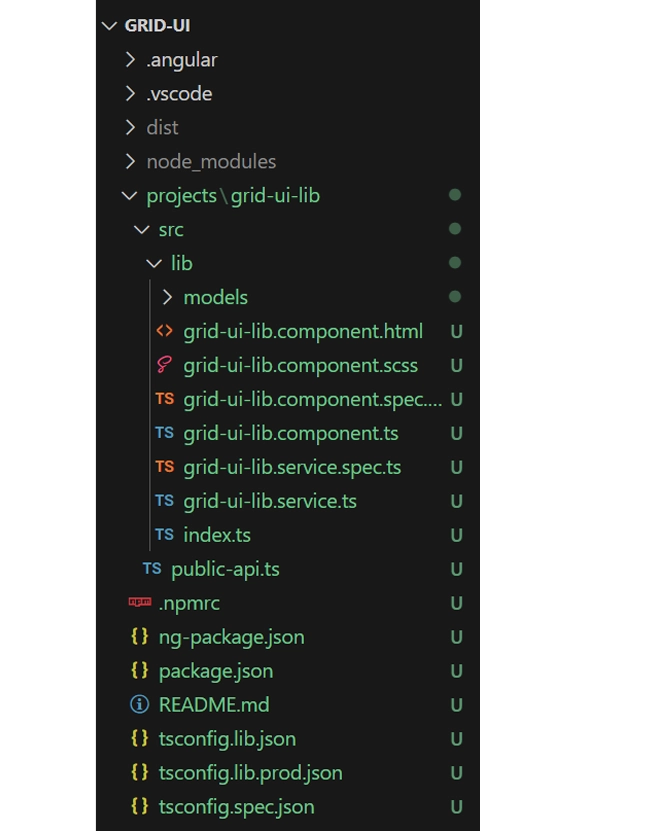The width and height of the screenshot is (645, 831).
Task: Click the TS icon of grid-ui-lib.service.ts
Action: (x=164, y=500)
